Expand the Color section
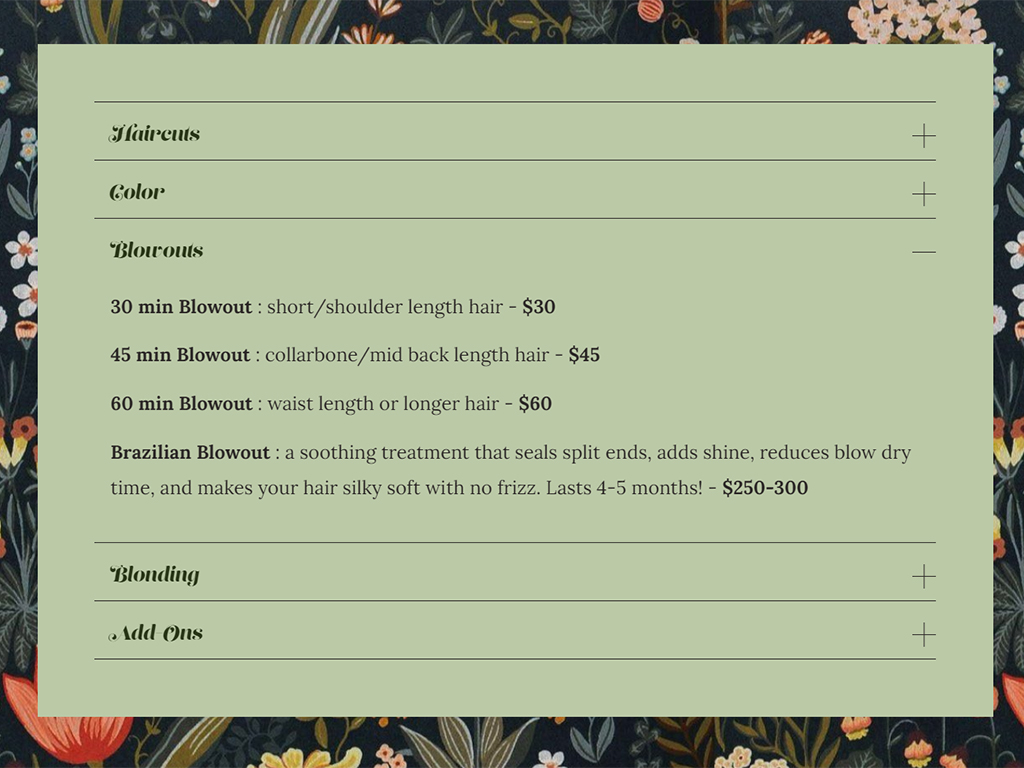 click(136, 192)
